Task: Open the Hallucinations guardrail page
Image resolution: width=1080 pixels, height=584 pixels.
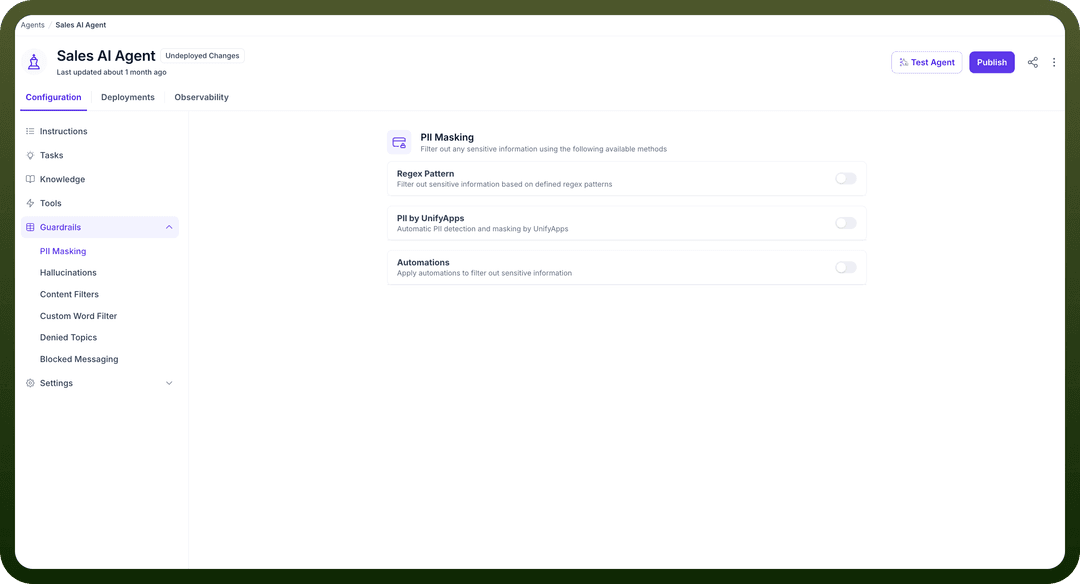Action: click(x=68, y=273)
